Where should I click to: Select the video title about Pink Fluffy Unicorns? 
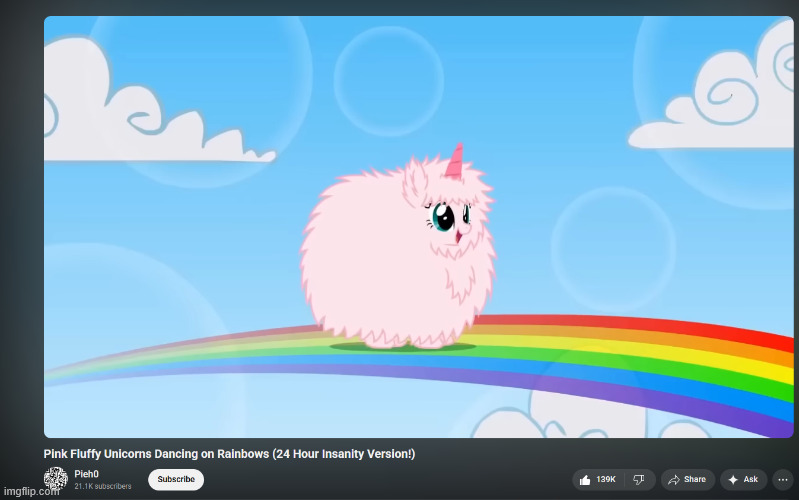click(x=229, y=454)
